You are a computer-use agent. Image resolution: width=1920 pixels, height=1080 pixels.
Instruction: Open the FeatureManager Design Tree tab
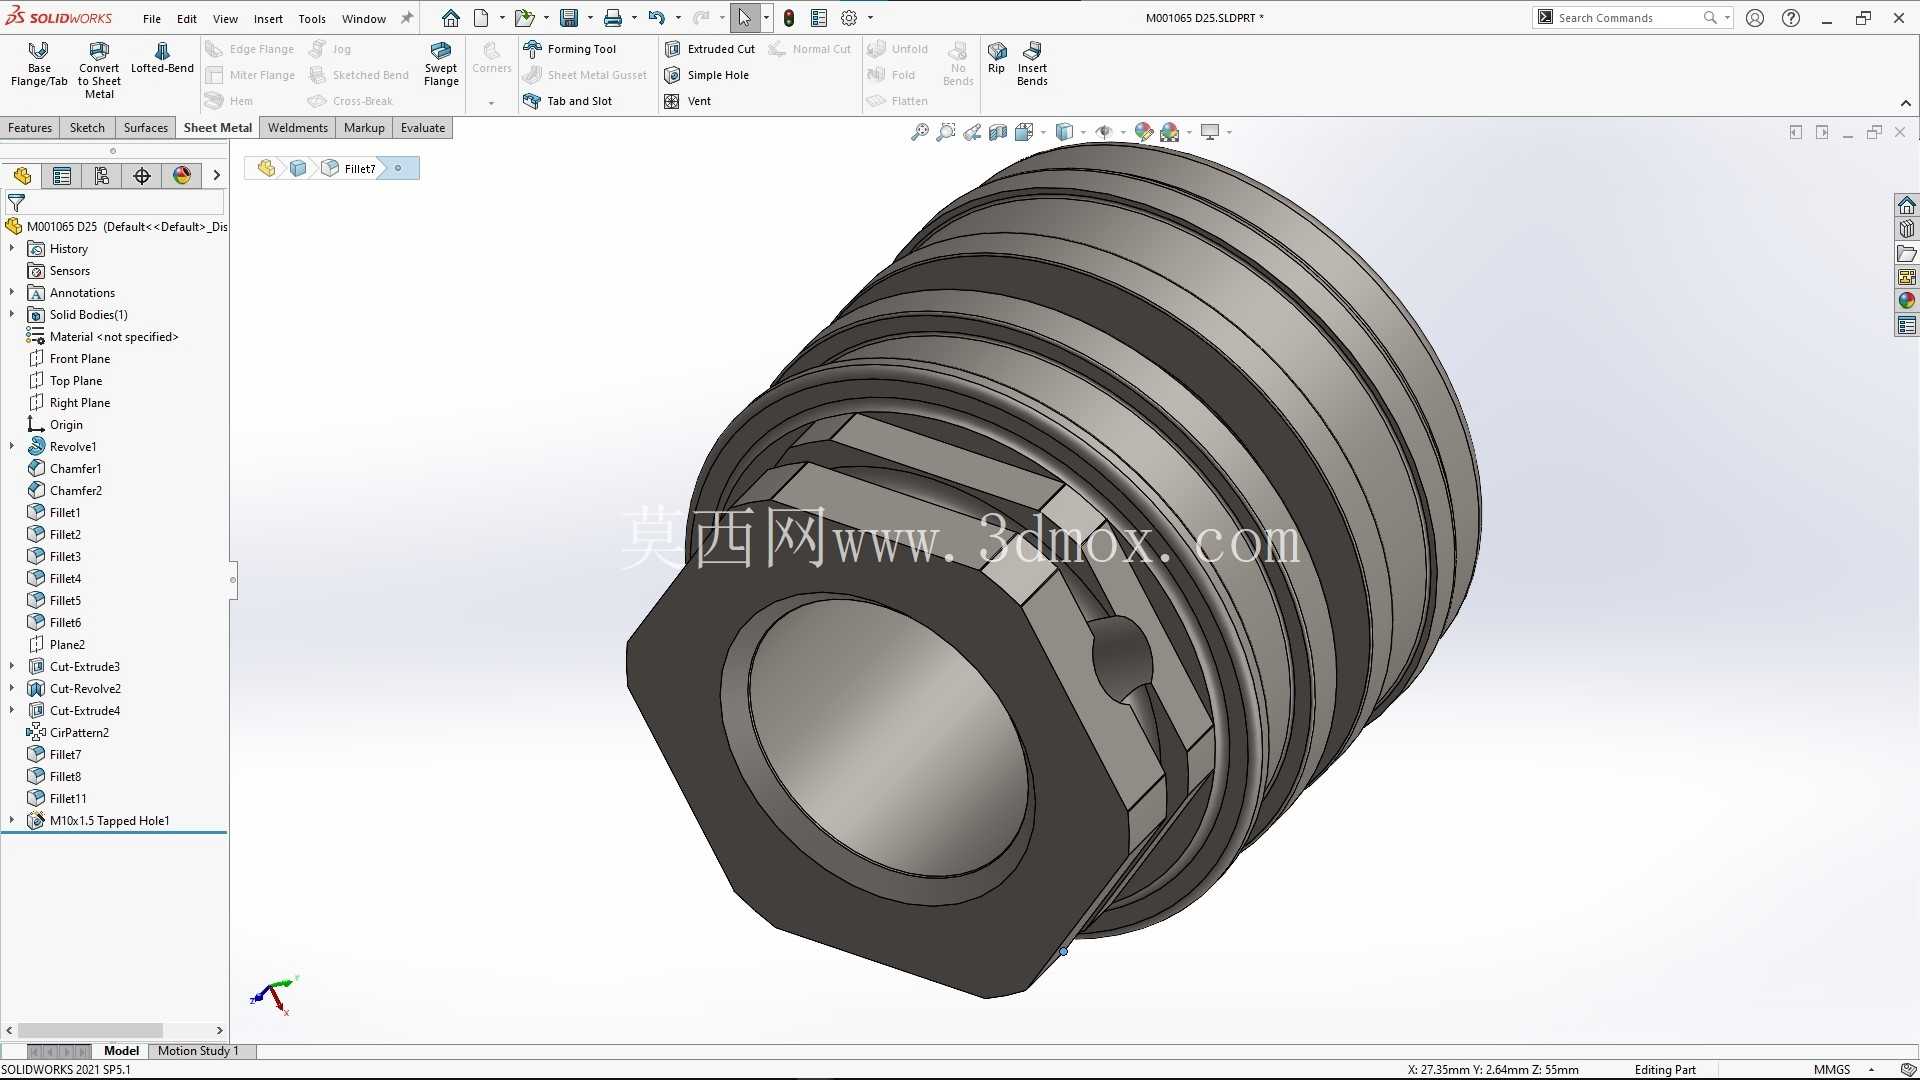22,176
